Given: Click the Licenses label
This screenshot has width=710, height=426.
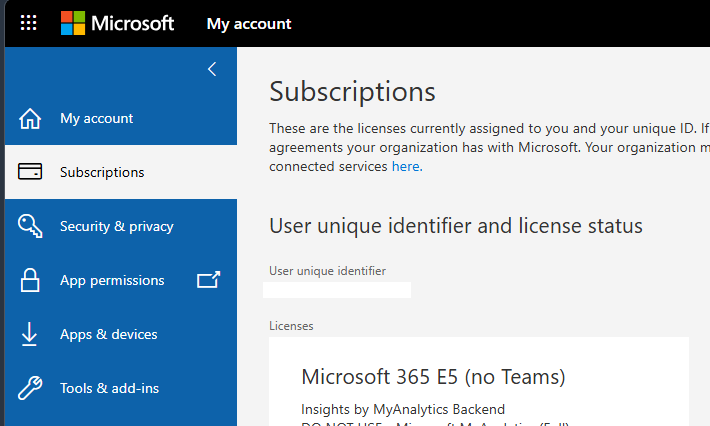Looking at the screenshot, I should coord(291,326).
